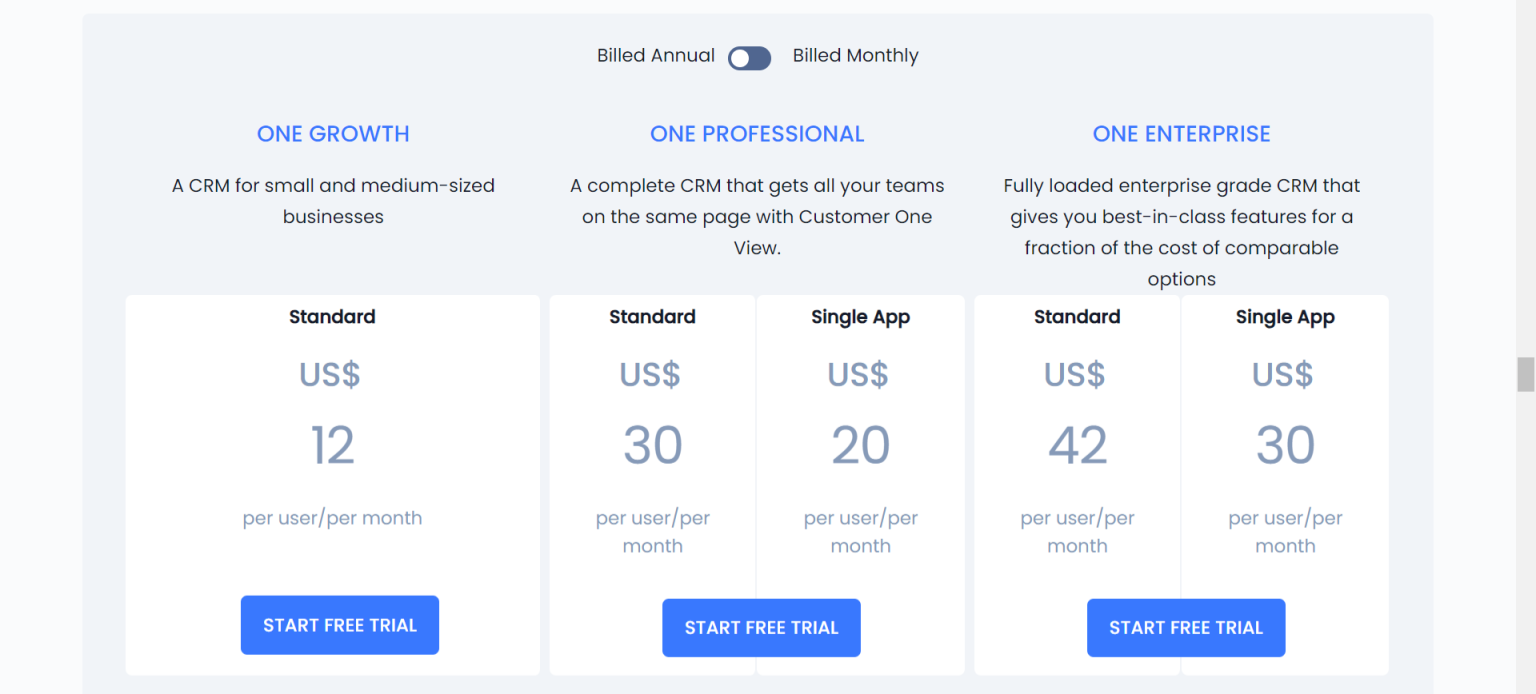Toggle the annual/monthly billing switch

(x=749, y=58)
